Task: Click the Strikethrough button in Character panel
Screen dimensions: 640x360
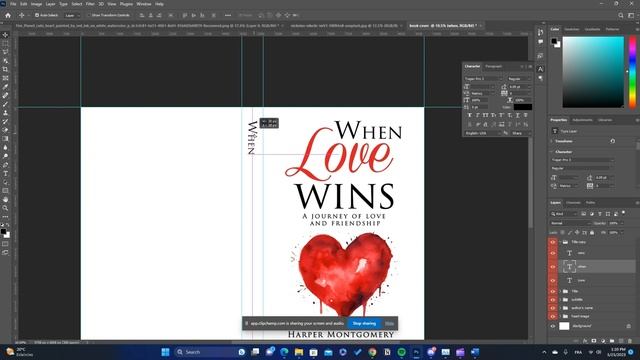Action: point(526,116)
